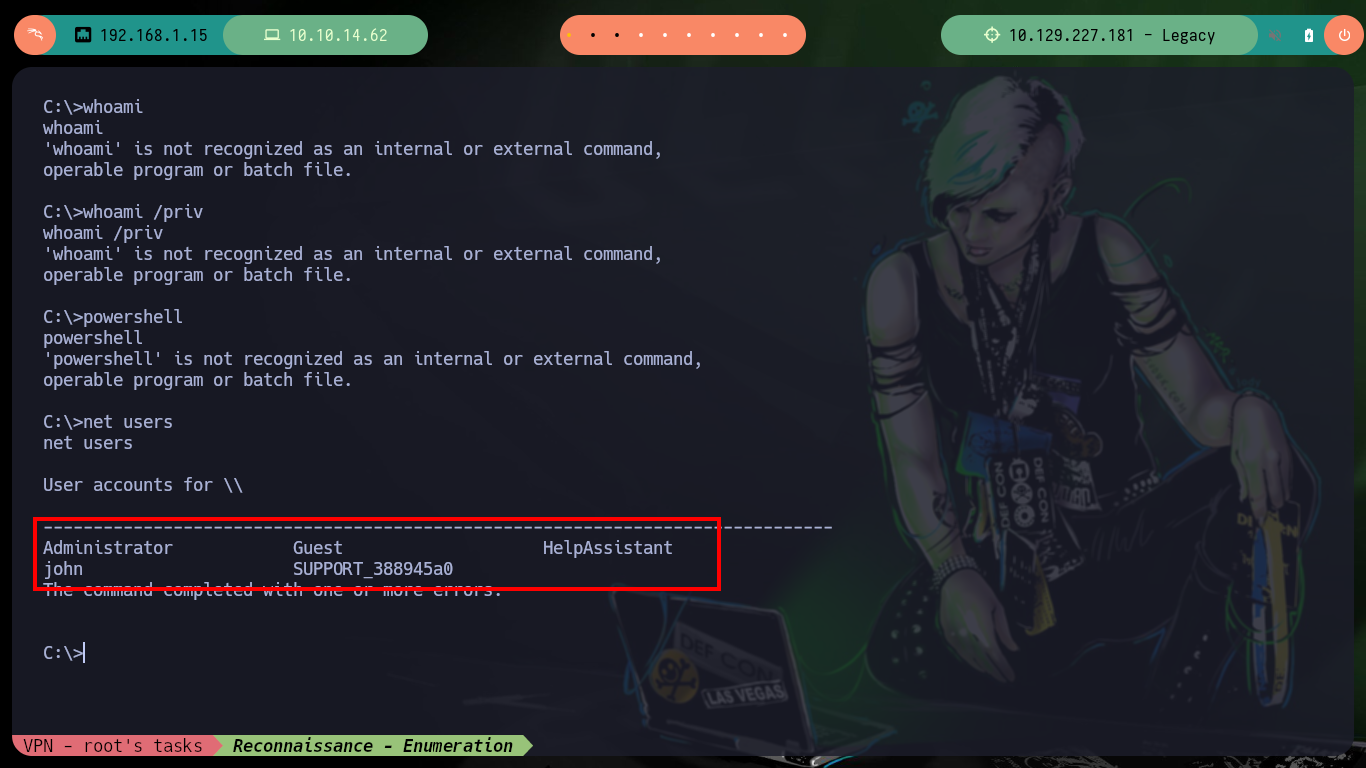Click the crosshair target icon beside 10.129.227.181
Viewport: 1366px width, 768px height.
point(992,35)
